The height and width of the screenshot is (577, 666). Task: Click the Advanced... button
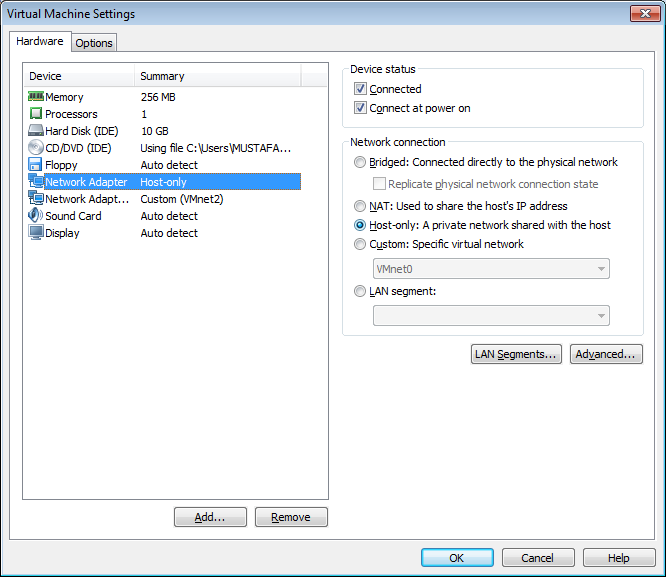pos(606,354)
